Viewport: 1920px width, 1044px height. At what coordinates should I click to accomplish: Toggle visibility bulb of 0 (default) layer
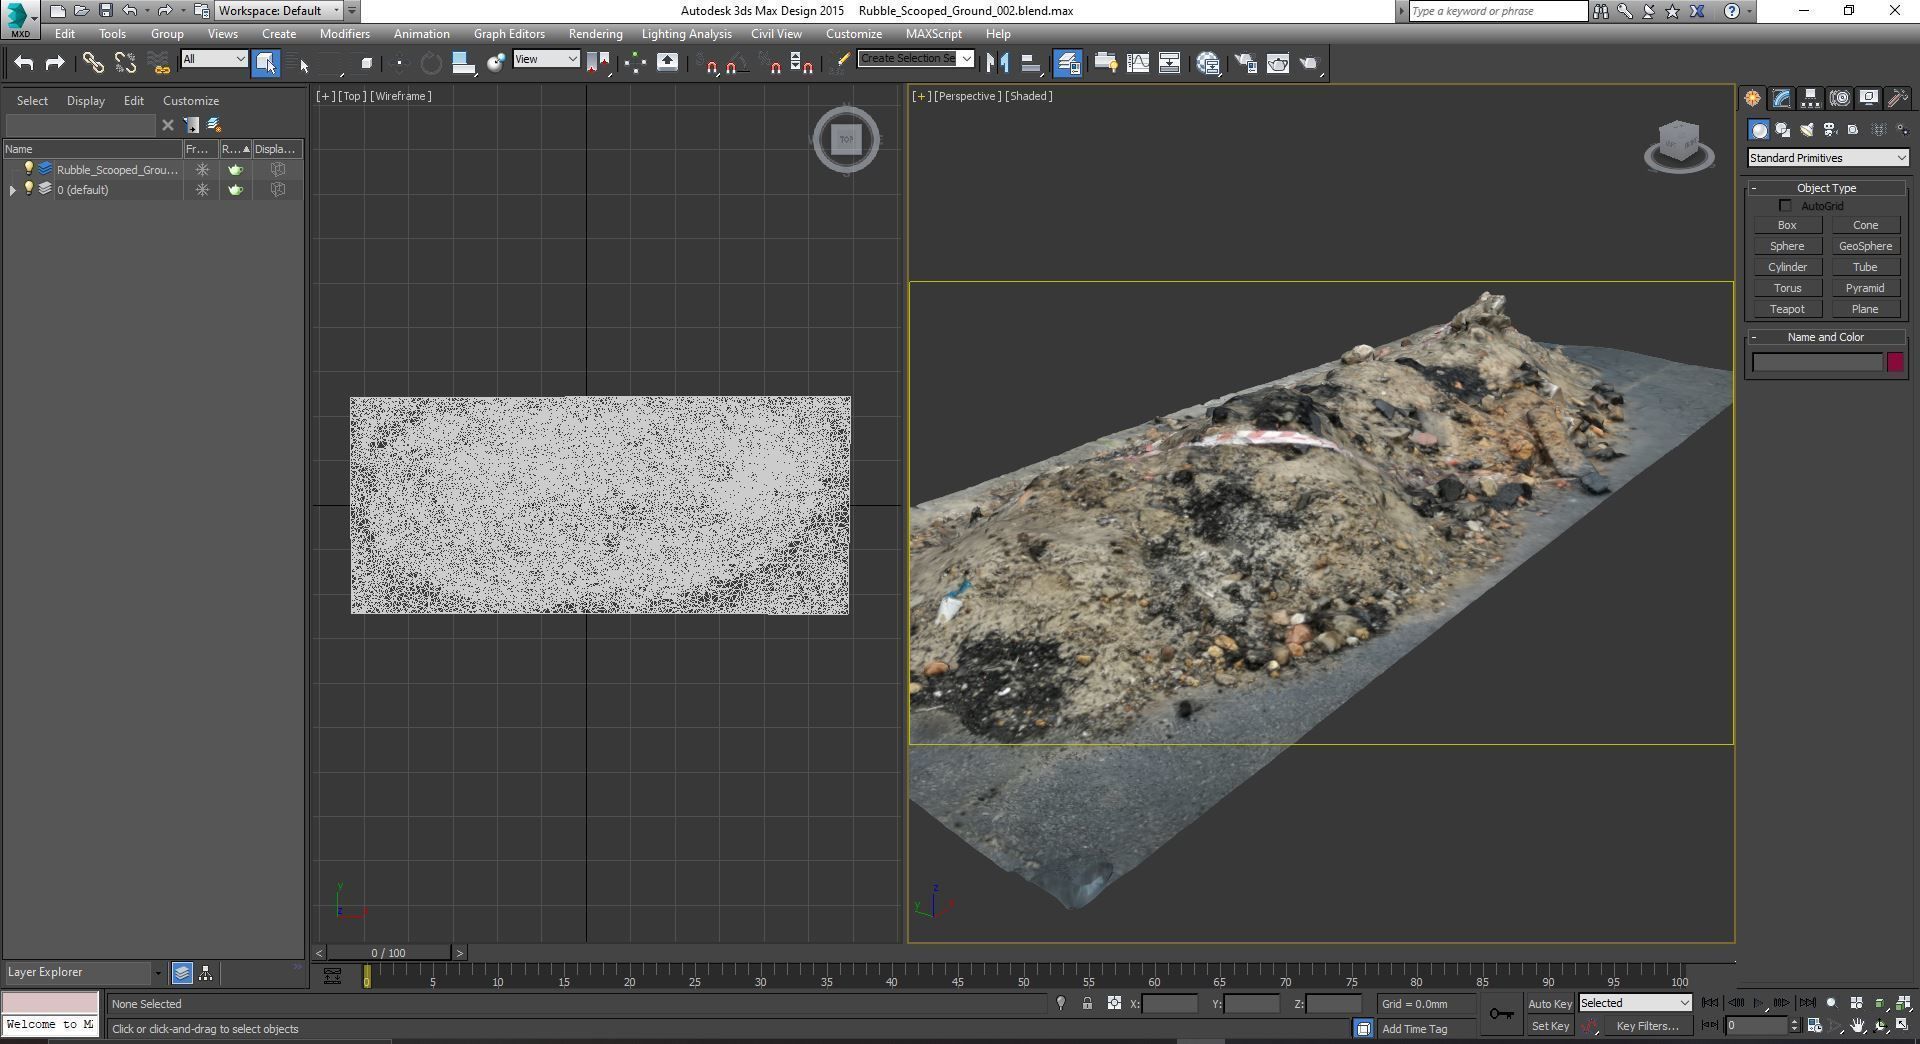coord(29,188)
